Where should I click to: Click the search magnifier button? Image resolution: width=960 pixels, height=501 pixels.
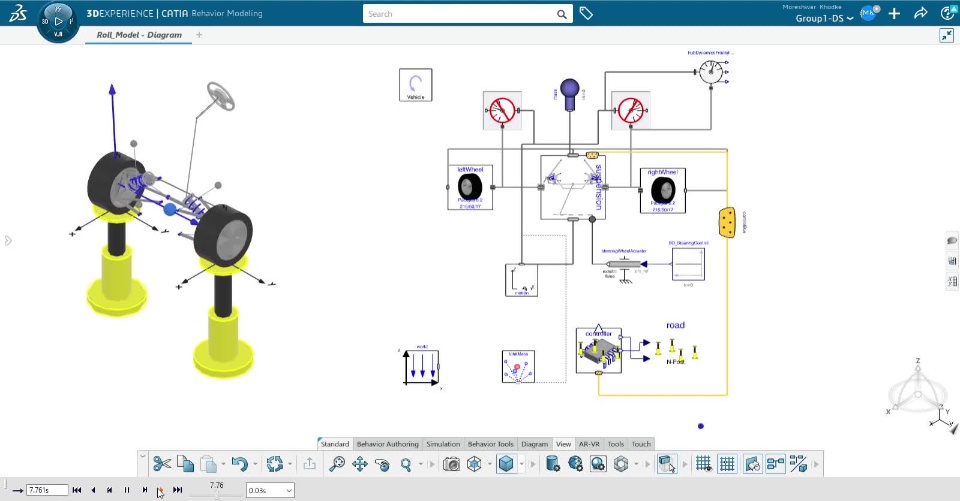562,14
